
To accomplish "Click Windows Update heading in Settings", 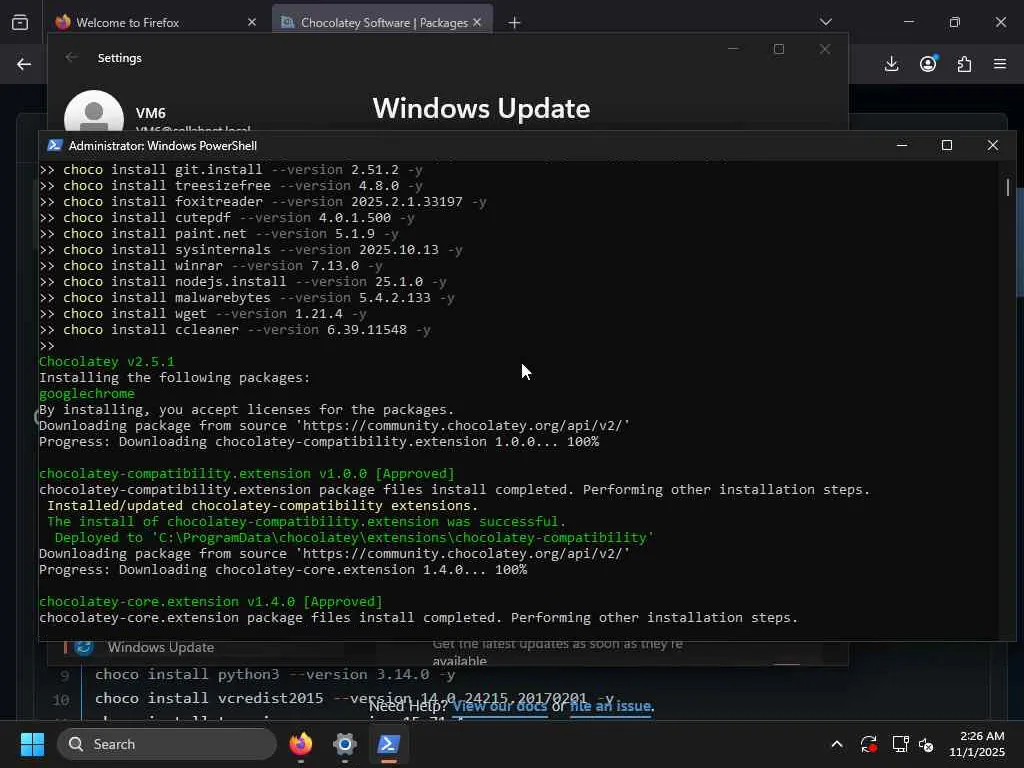I will (x=481, y=108).
